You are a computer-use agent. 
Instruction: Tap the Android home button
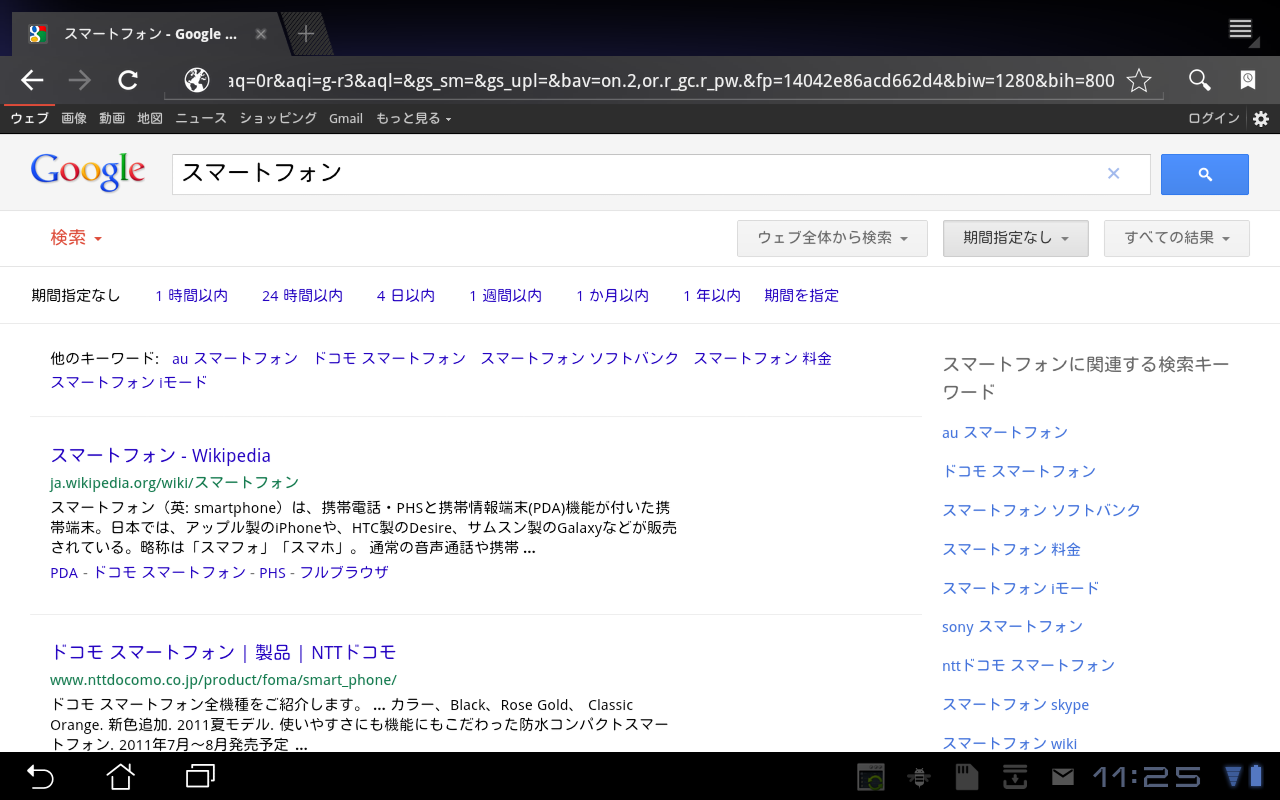click(x=120, y=776)
